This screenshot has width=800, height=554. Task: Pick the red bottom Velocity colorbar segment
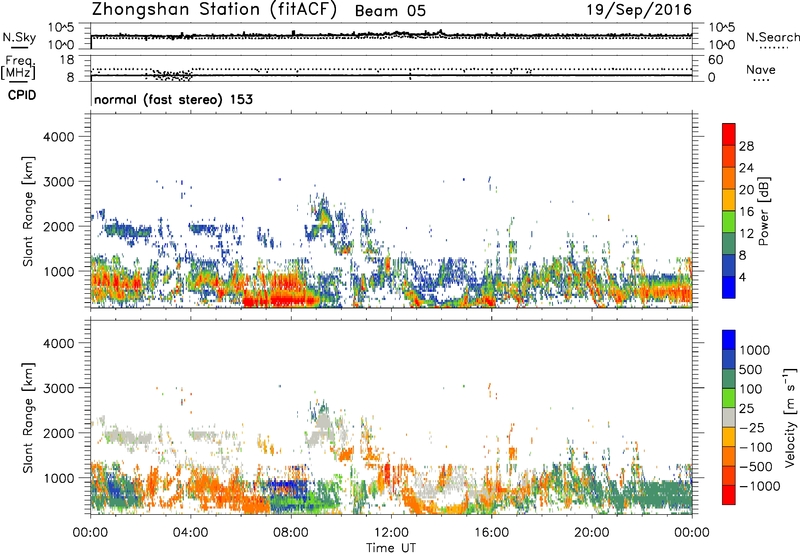[x=729, y=495]
